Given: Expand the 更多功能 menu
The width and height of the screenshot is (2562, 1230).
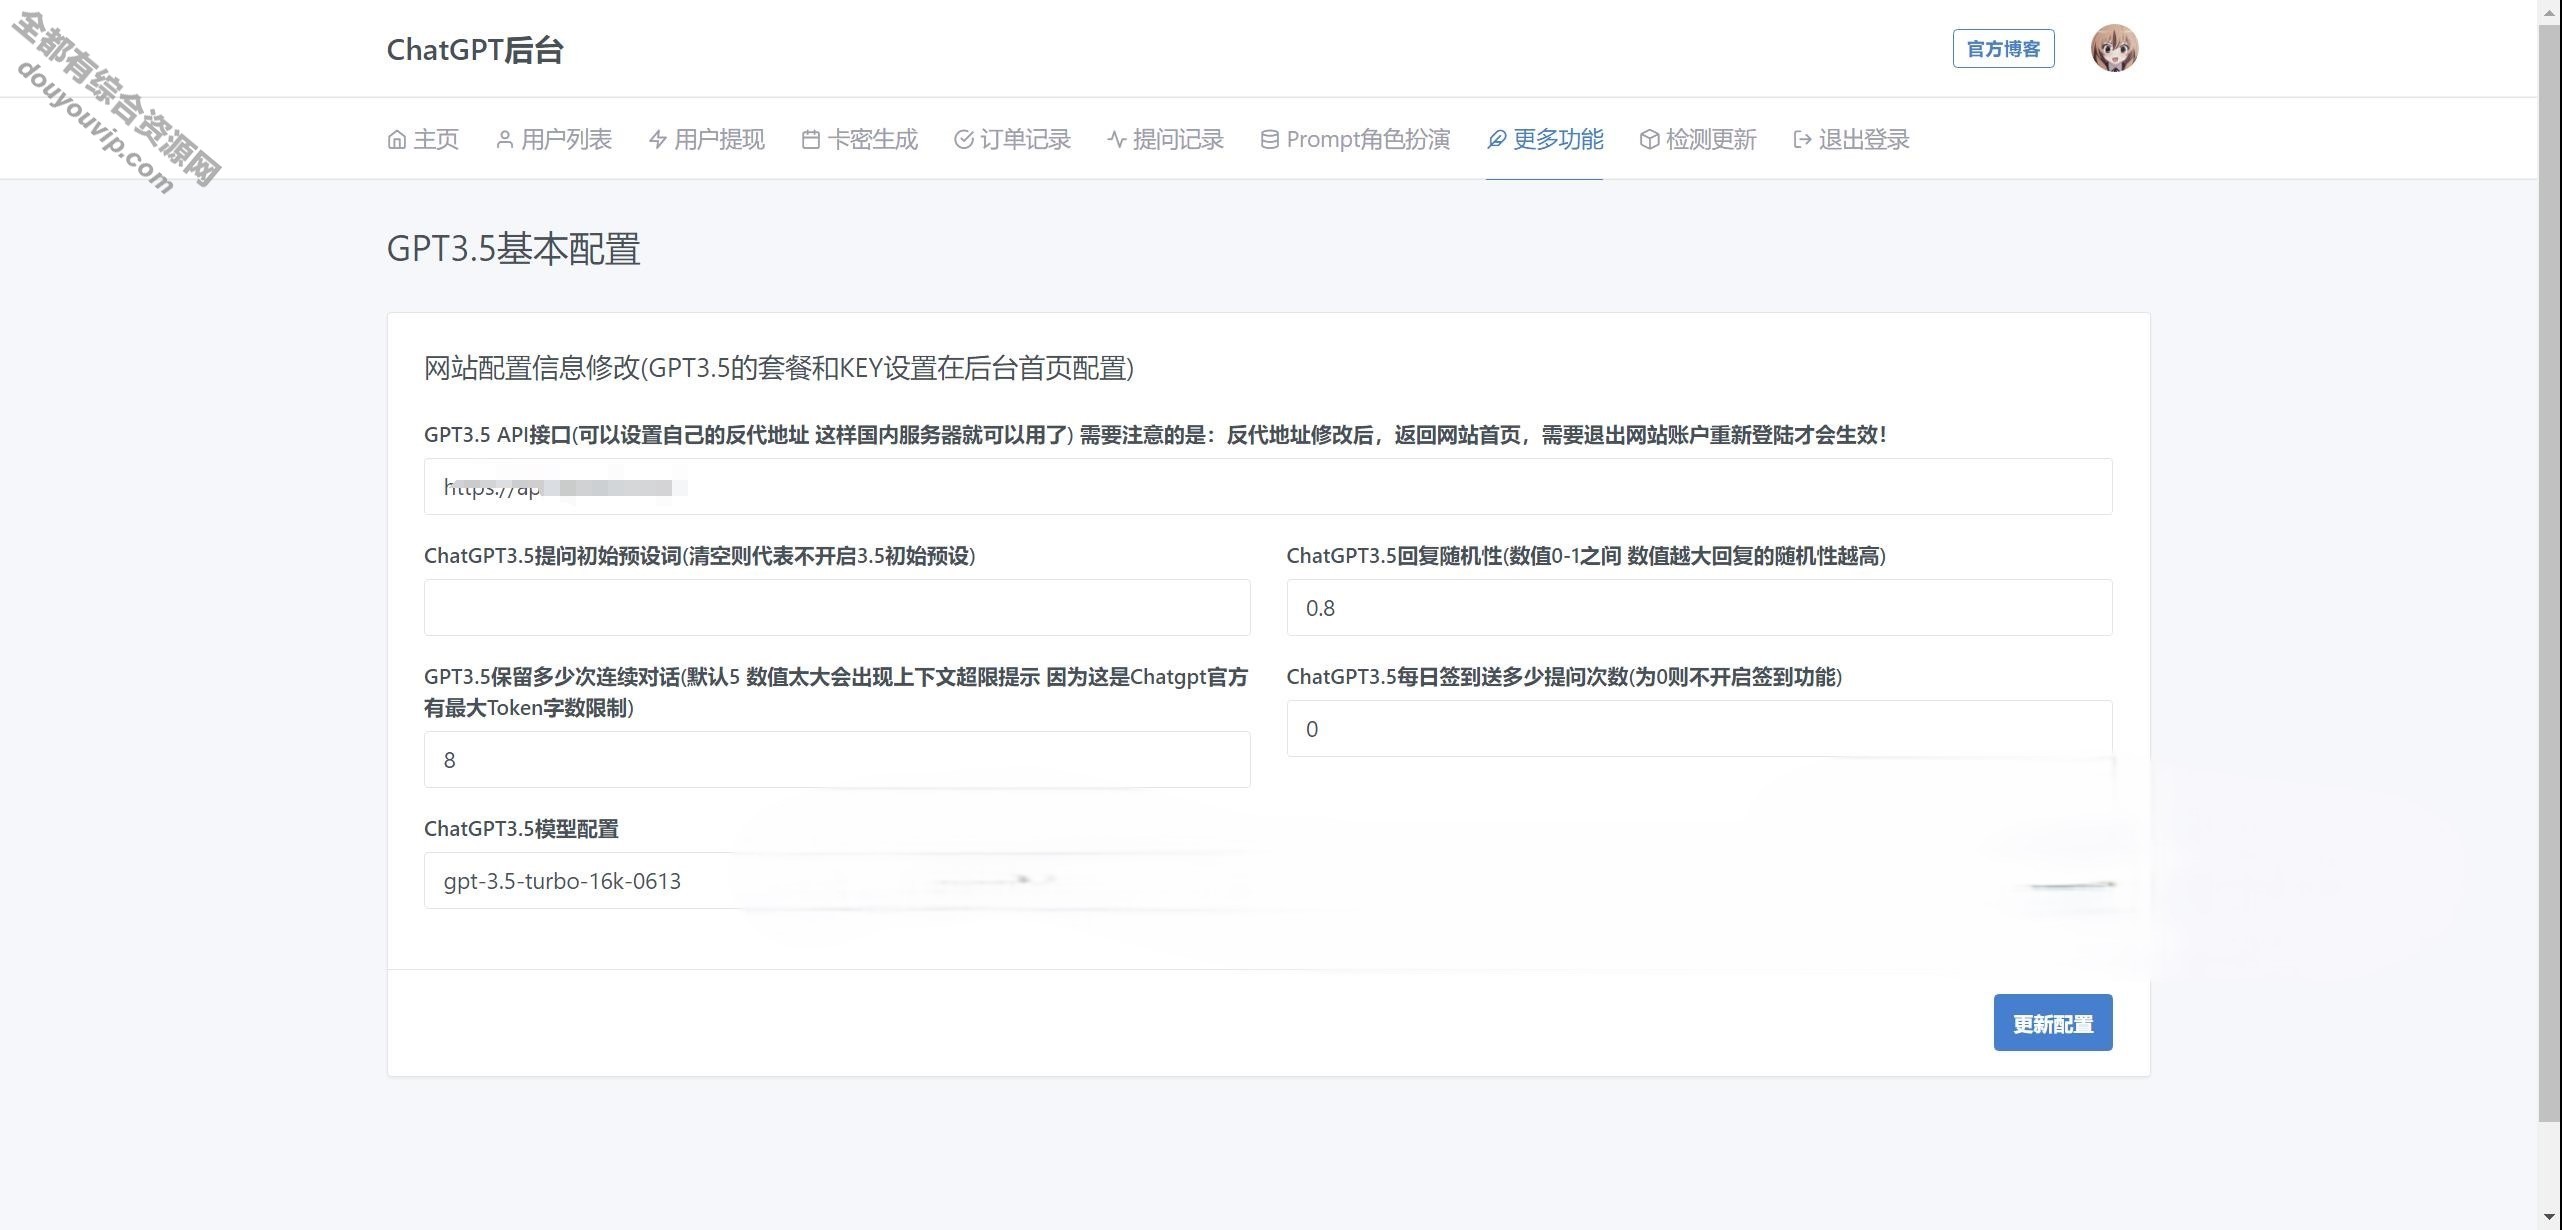Looking at the screenshot, I should tap(1545, 139).
